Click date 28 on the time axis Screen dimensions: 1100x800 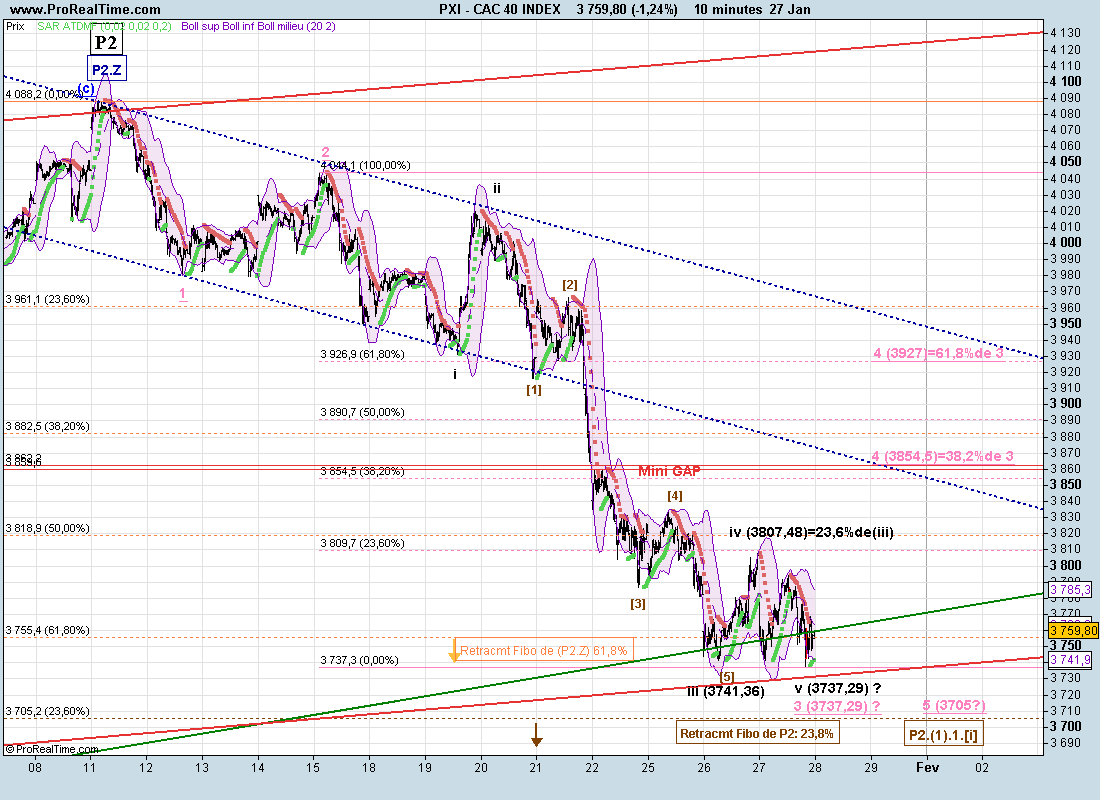[x=814, y=768]
